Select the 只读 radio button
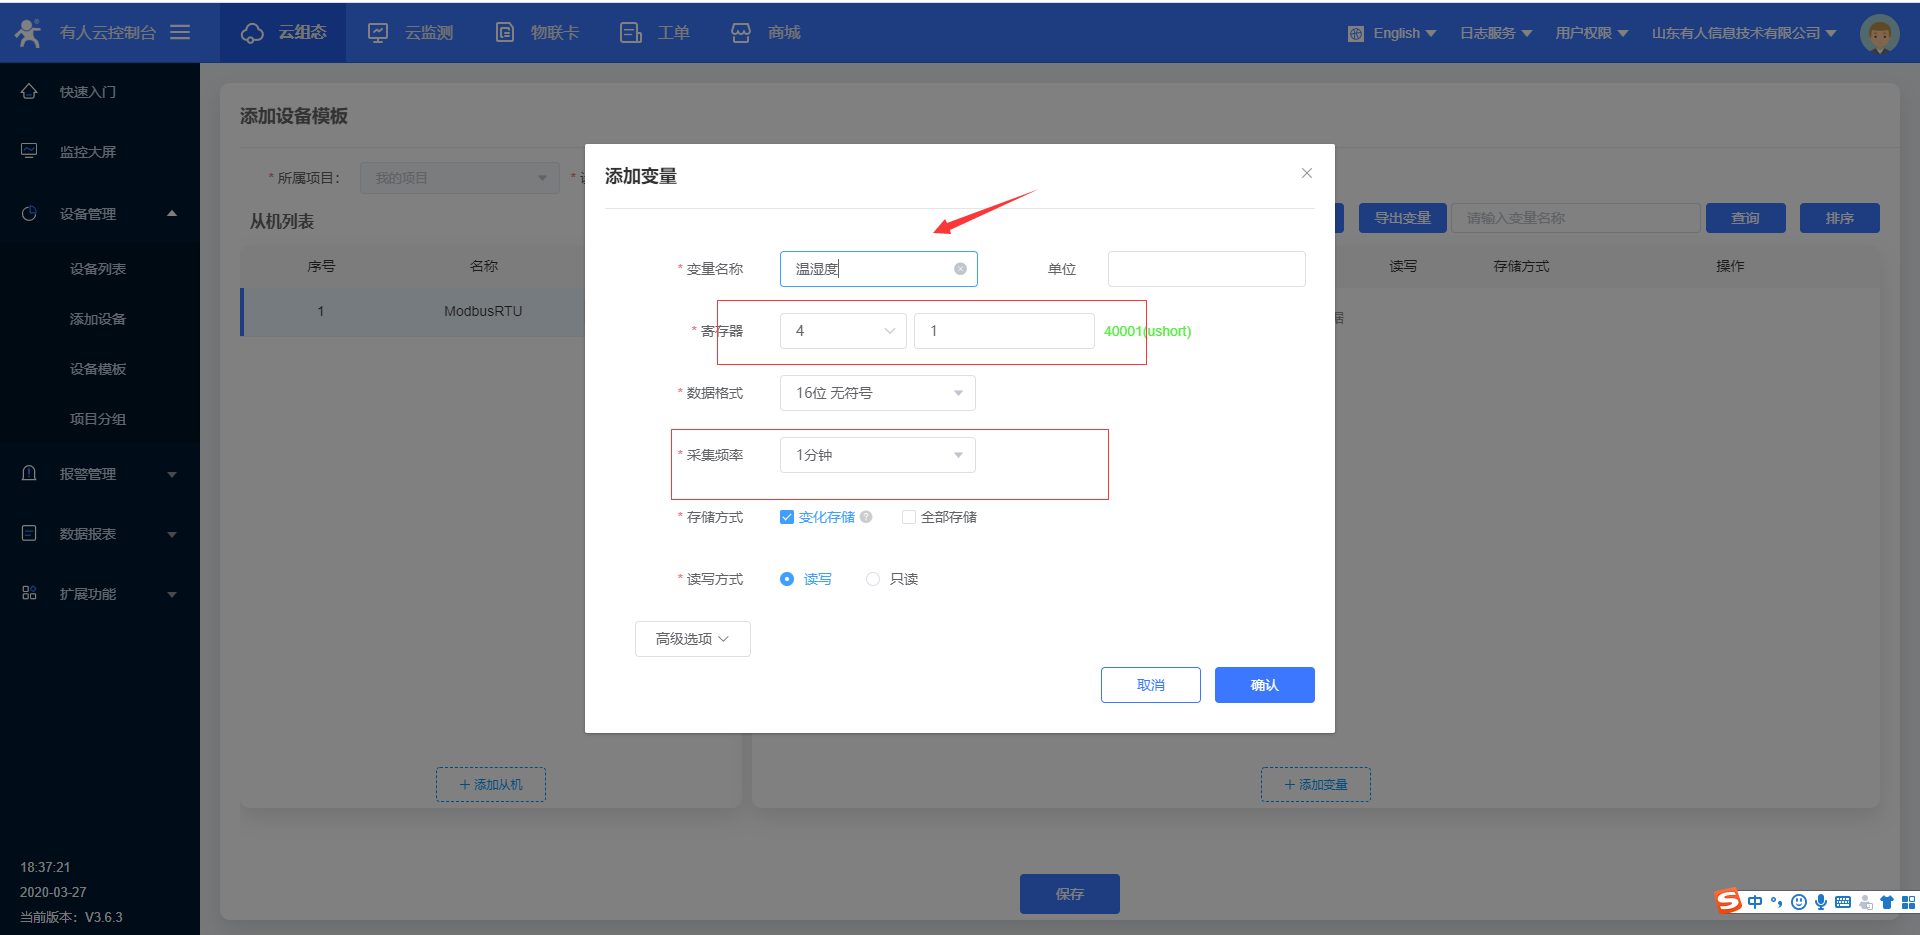Image resolution: width=1920 pixels, height=935 pixels. tap(873, 579)
